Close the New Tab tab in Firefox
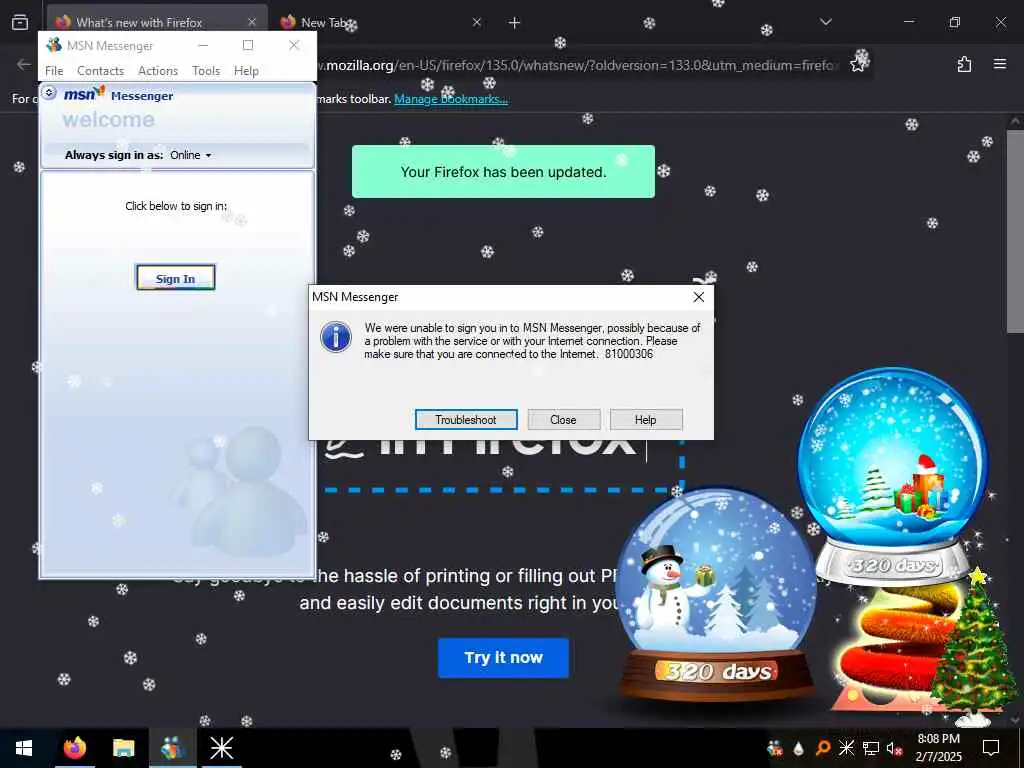The height and width of the screenshot is (768, 1024). (x=477, y=22)
